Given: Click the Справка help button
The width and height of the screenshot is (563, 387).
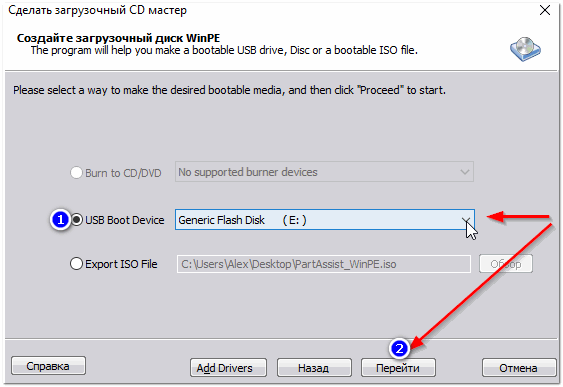Looking at the screenshot, I should click(48, 366).
